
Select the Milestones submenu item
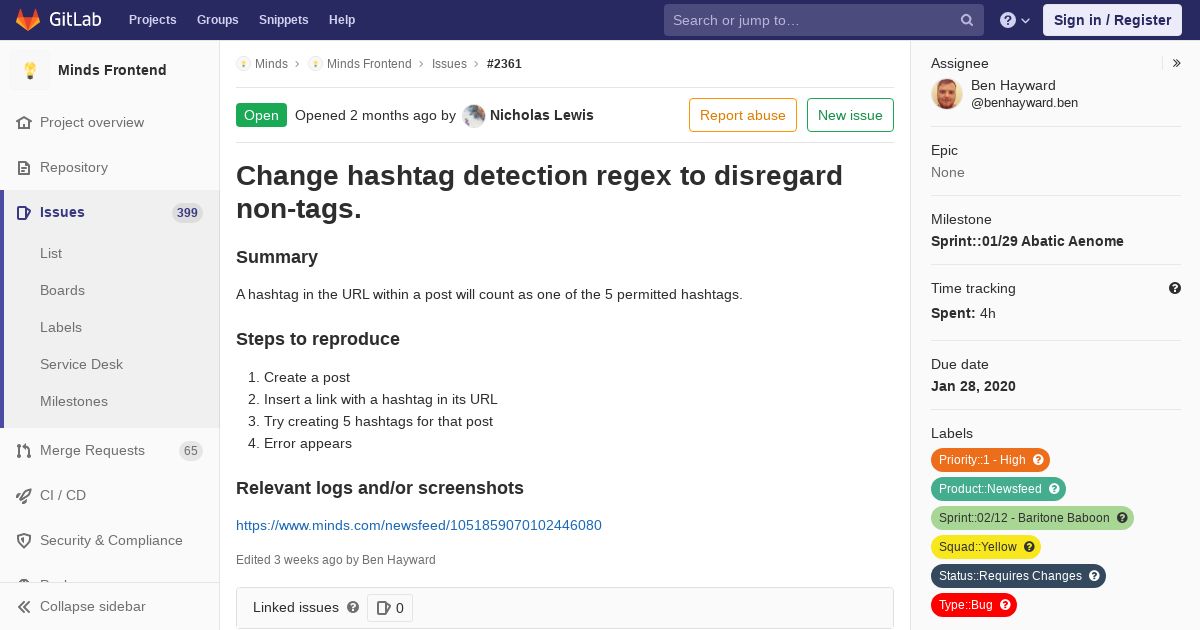[74, 402]
